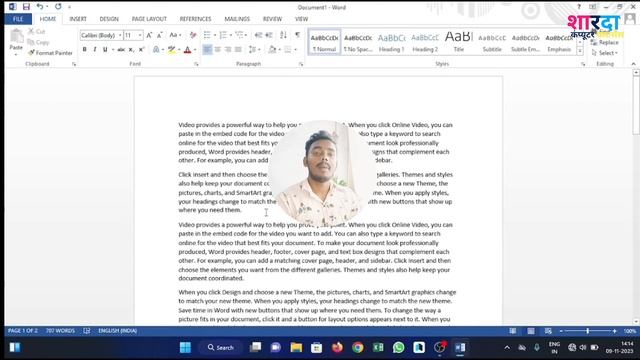
Task: Click the Copy command
Action: coord(38,42)
